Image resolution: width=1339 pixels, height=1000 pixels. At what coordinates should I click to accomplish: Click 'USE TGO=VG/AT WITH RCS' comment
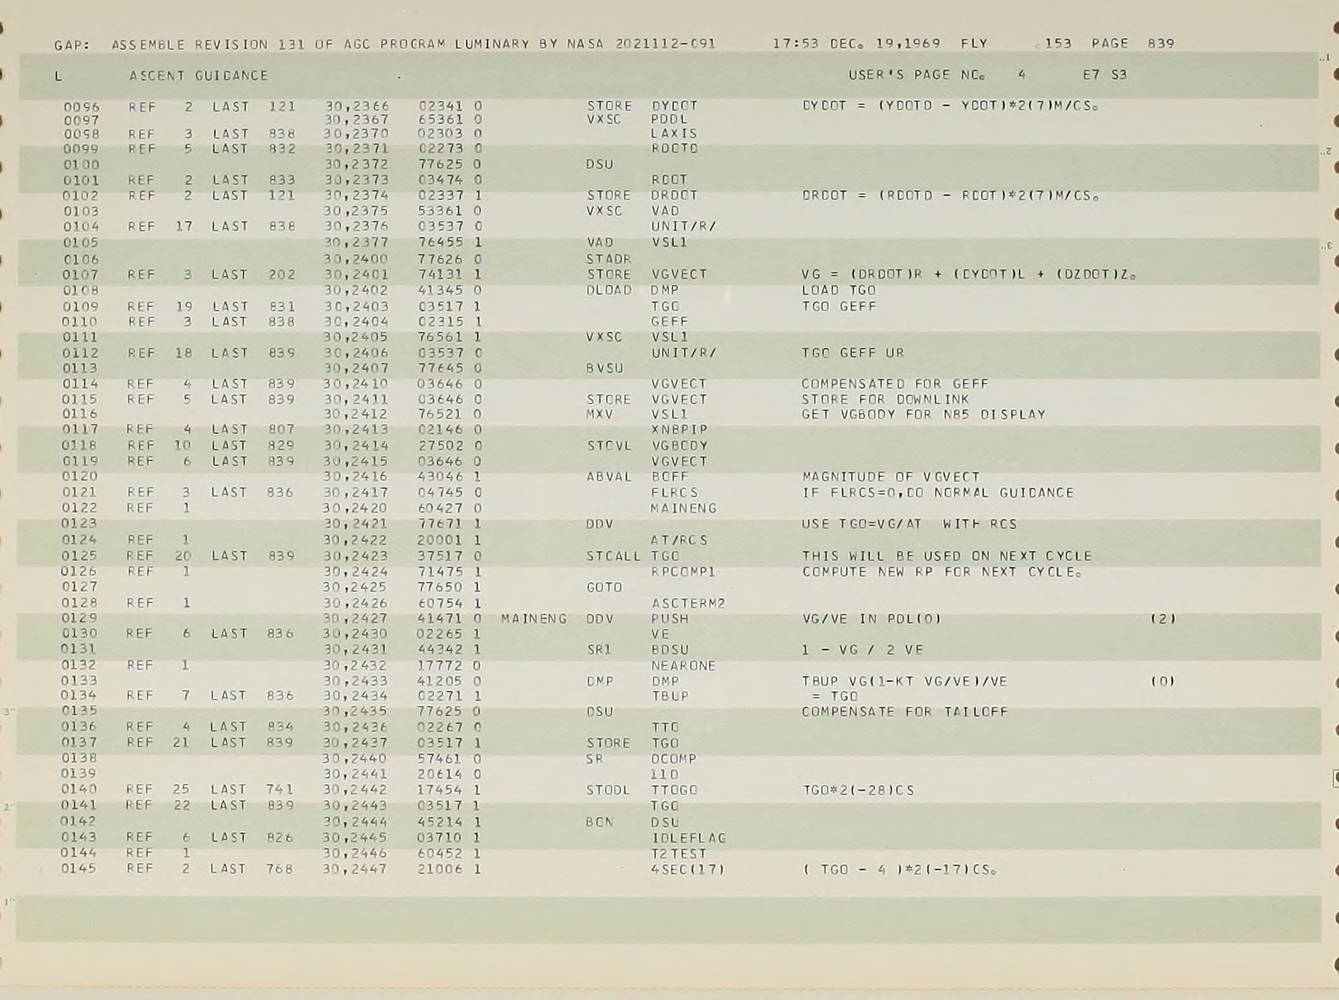coord(909,523)
